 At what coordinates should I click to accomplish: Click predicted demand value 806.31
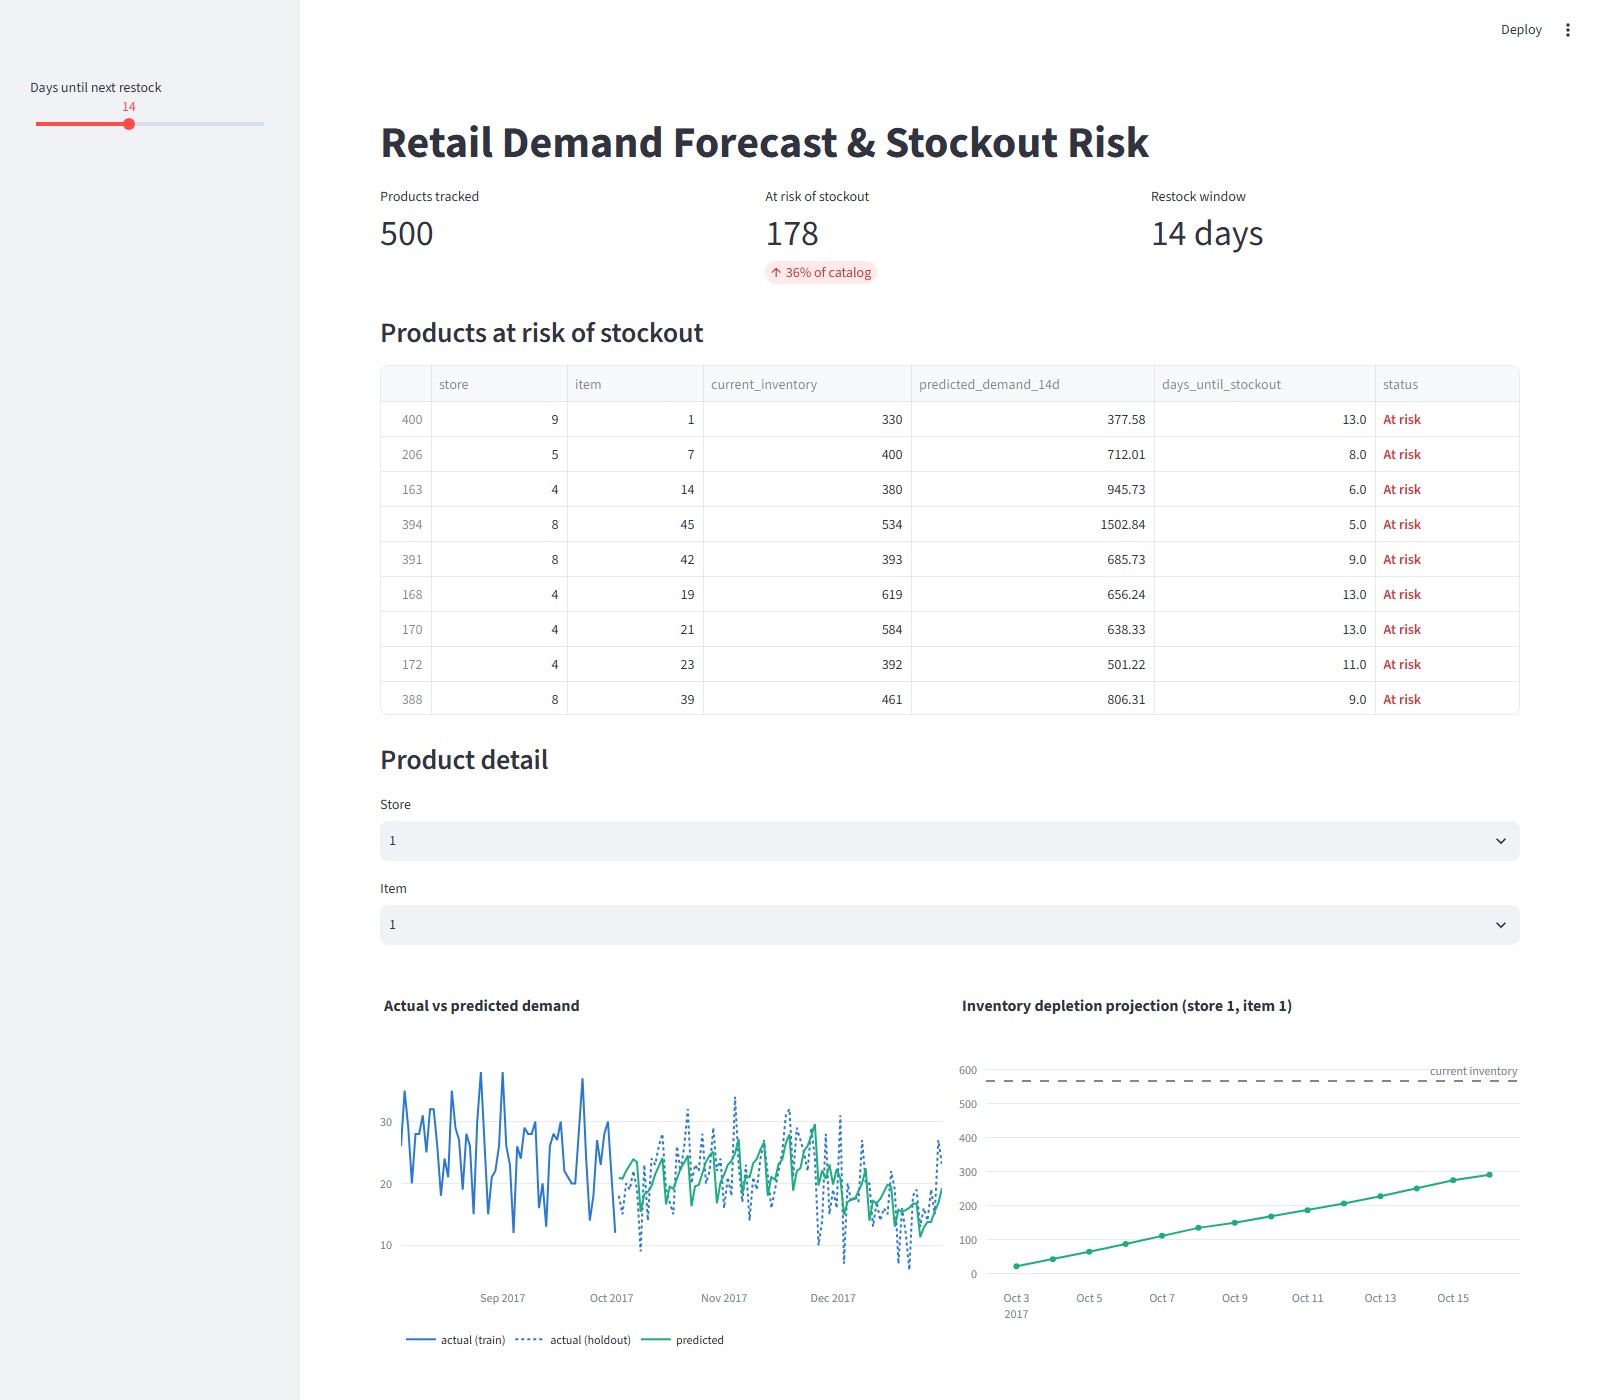pyautogui.click(x=1032, y=699)
